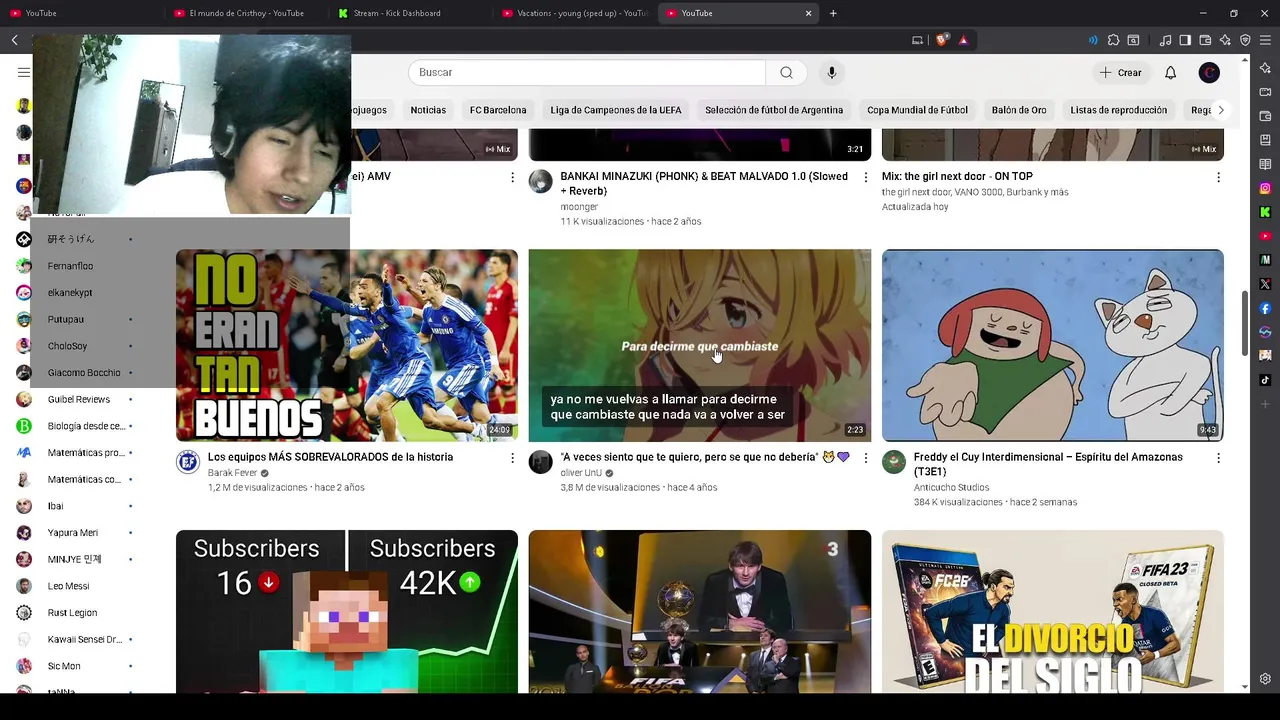
Task: Select the FC Barcelona chip
Action: [x=498, y=110]
